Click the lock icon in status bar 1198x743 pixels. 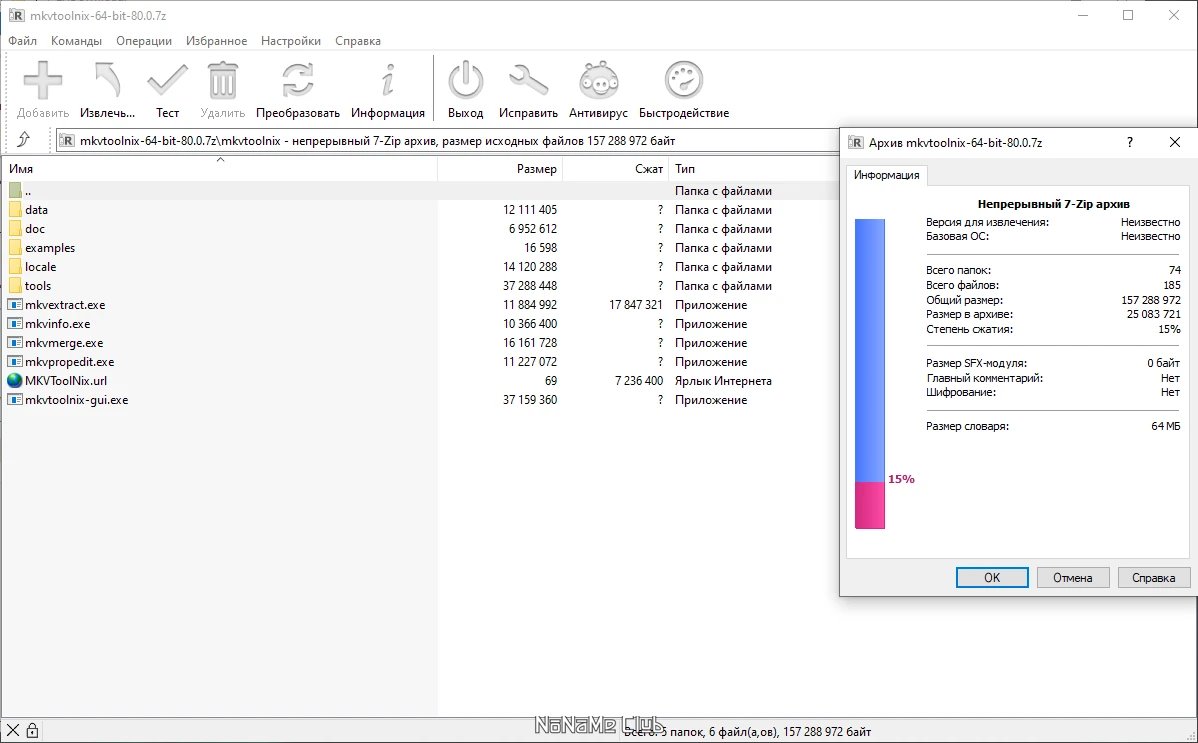32,731
